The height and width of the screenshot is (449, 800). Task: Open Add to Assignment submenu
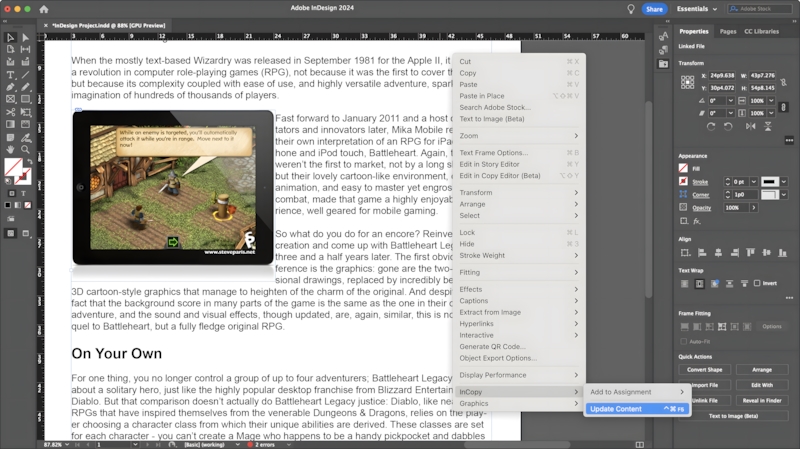(637, 392)
